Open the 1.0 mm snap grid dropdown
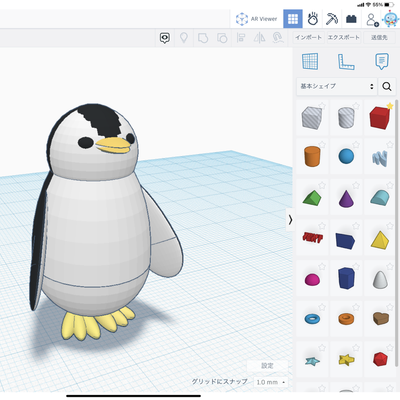This screenshot has width=400, height=400. pos(270,382)
